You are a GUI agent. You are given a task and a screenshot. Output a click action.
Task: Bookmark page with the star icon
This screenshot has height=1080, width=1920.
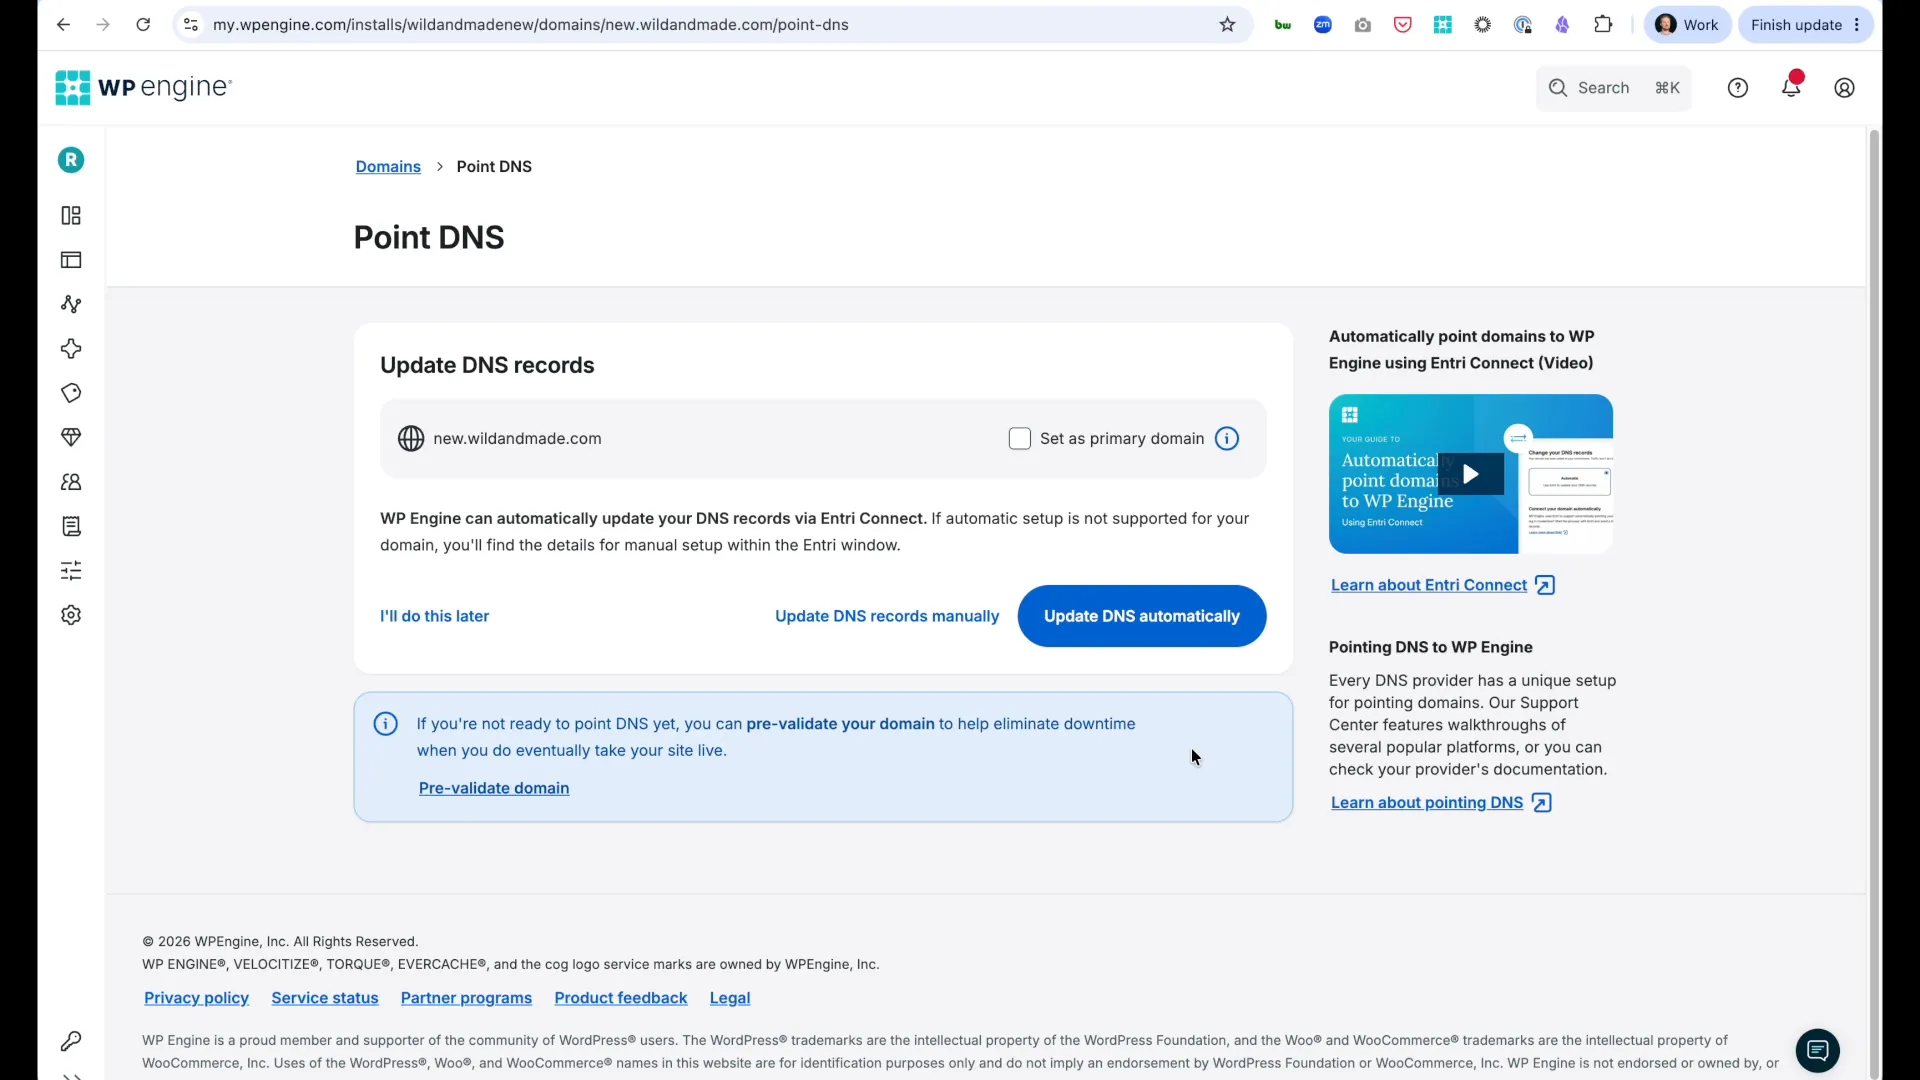(x=1228, y=25)
